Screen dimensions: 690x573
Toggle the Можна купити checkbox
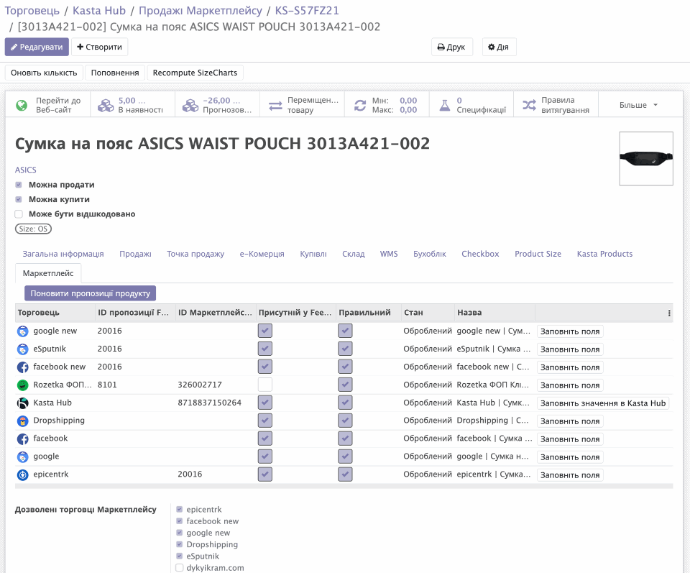(x=18, y=199)
